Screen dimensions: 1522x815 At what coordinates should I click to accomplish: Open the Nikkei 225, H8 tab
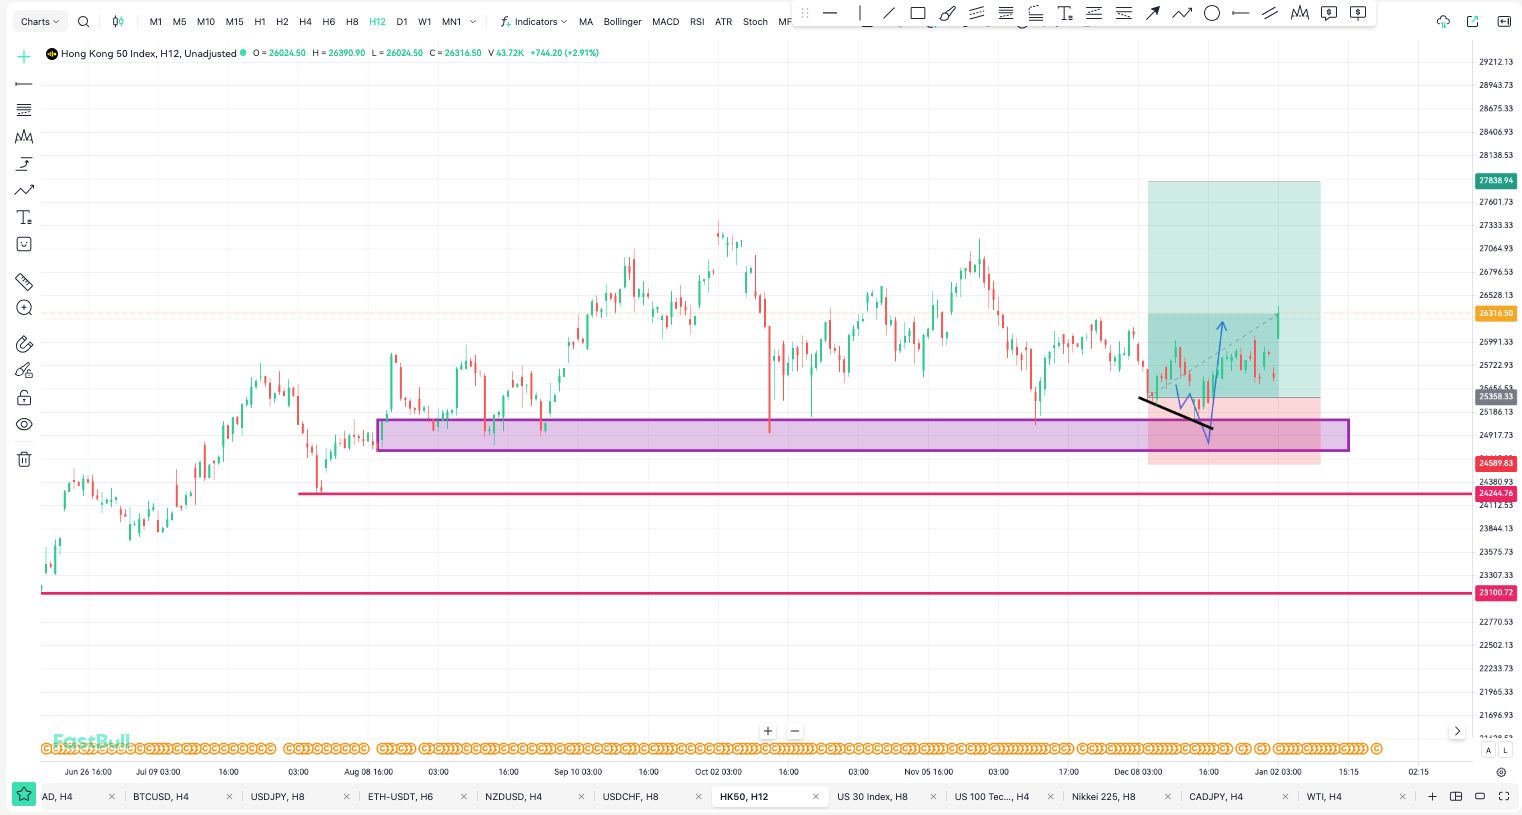point(1103,797)
